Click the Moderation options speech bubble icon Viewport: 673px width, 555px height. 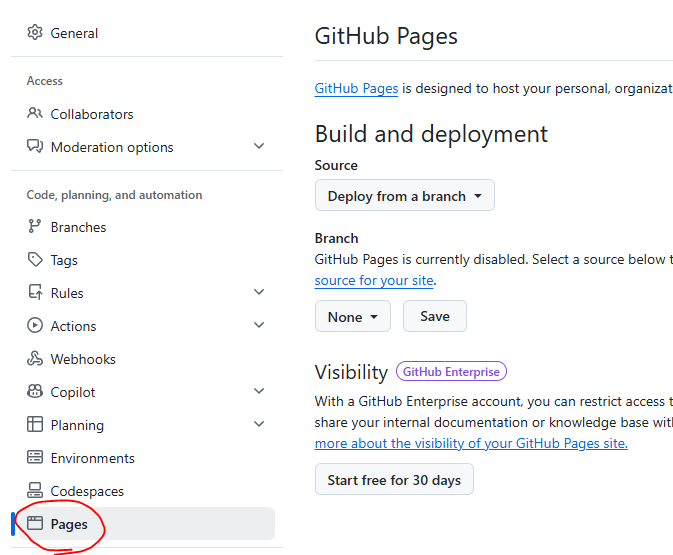(x=35, y=146)
